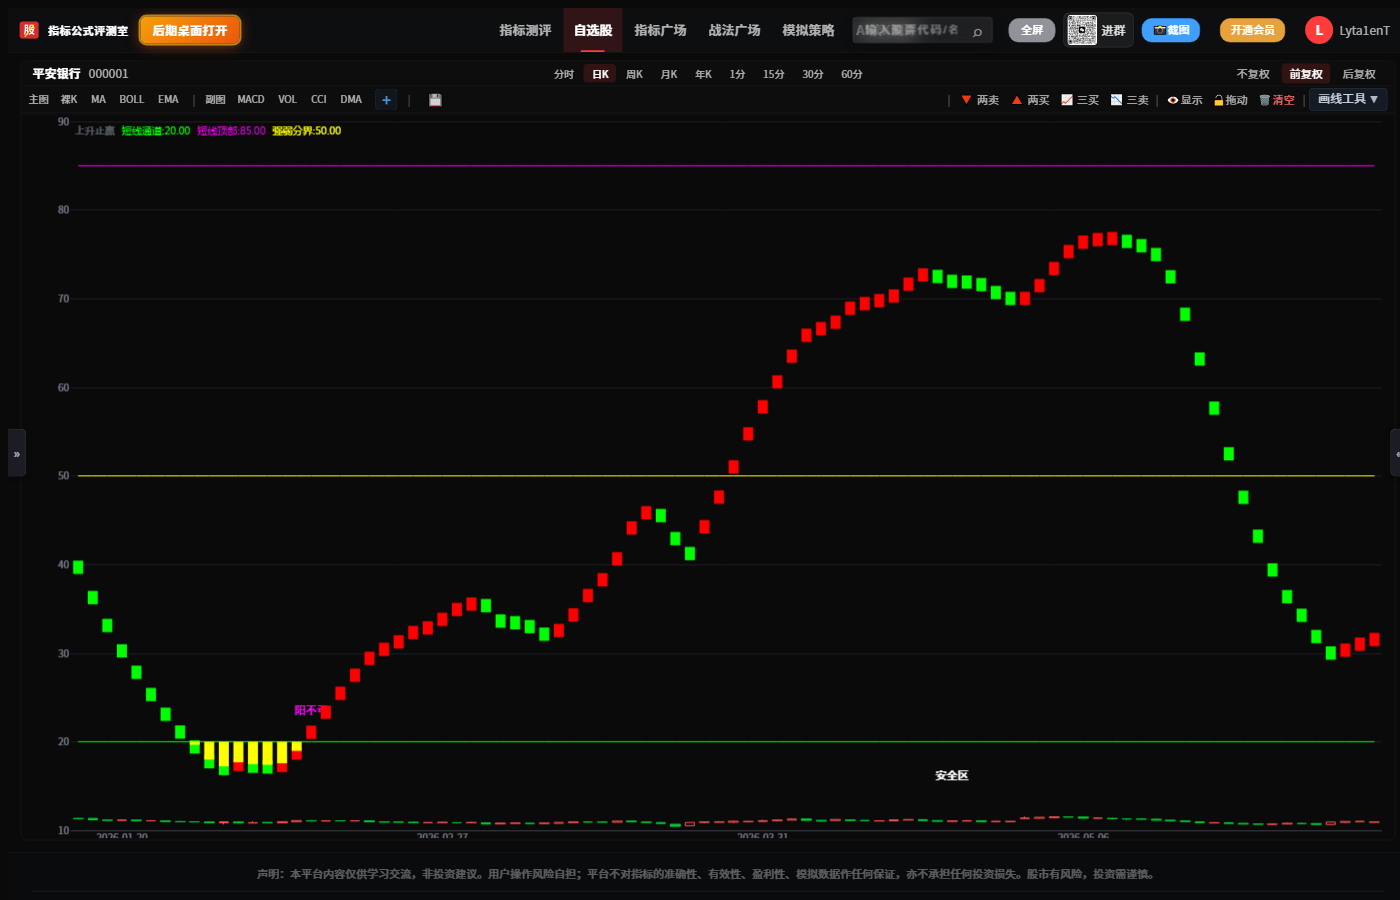This screenshot has height=900, width=1400.
Task: Switch to the 年K timeframe
Action: pyautogui.click(x=704, y=74)
